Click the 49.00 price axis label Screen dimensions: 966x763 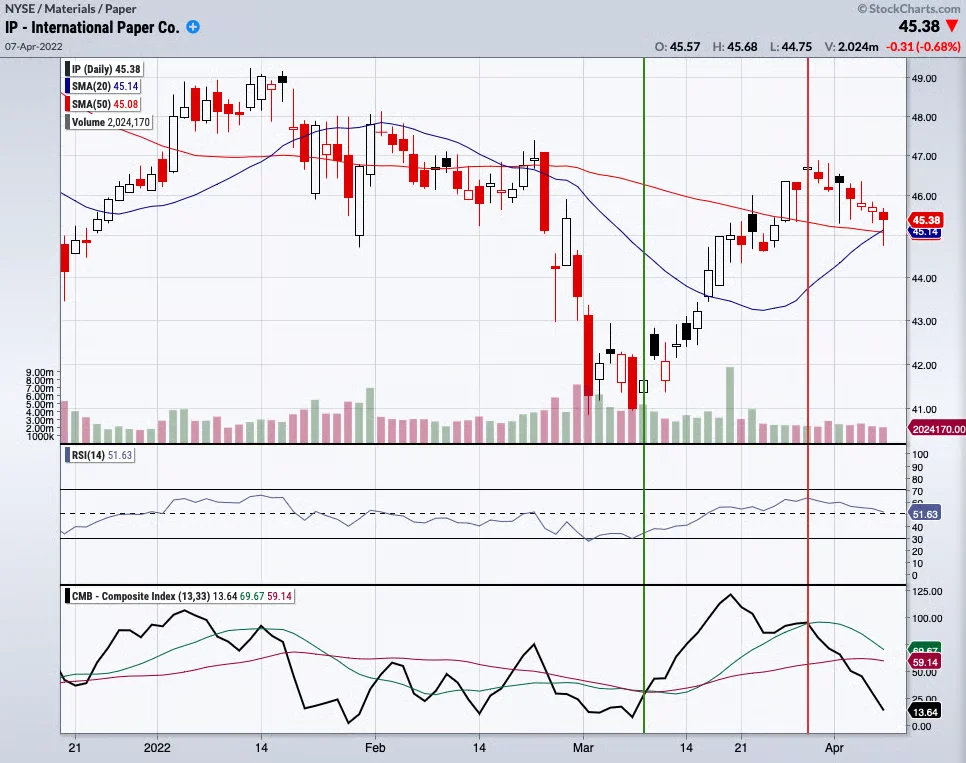(924, 78)
